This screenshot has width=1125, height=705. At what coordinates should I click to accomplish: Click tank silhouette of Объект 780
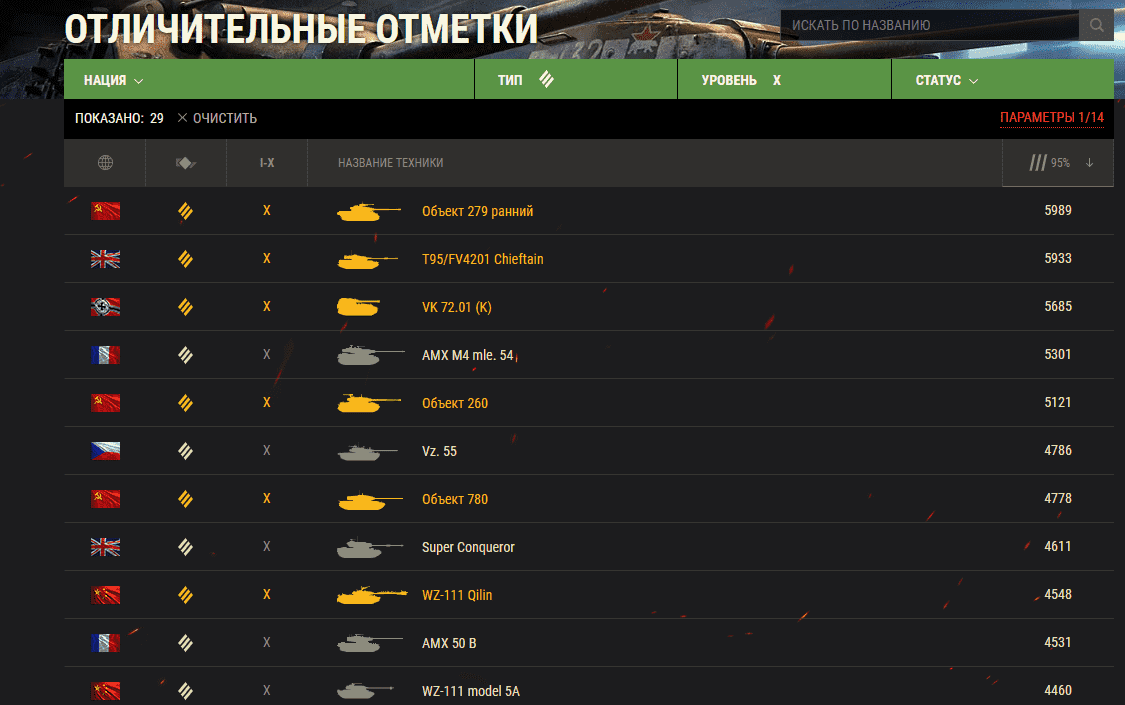(x=370, y=501)
